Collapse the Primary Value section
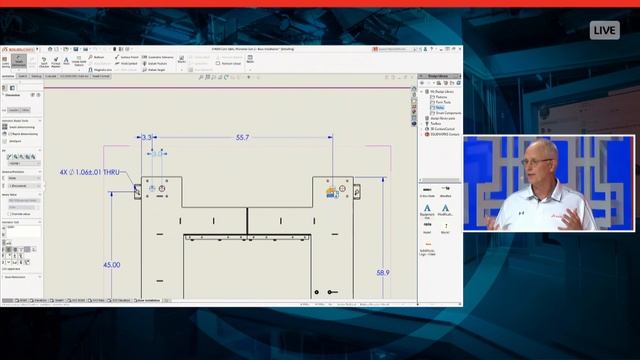 point(40,195)
